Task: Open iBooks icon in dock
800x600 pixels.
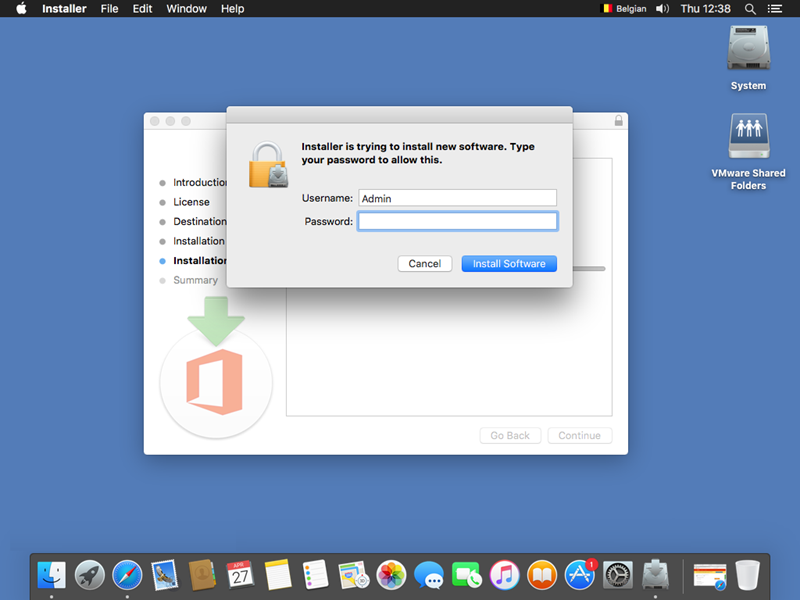Action: point(542,575)
